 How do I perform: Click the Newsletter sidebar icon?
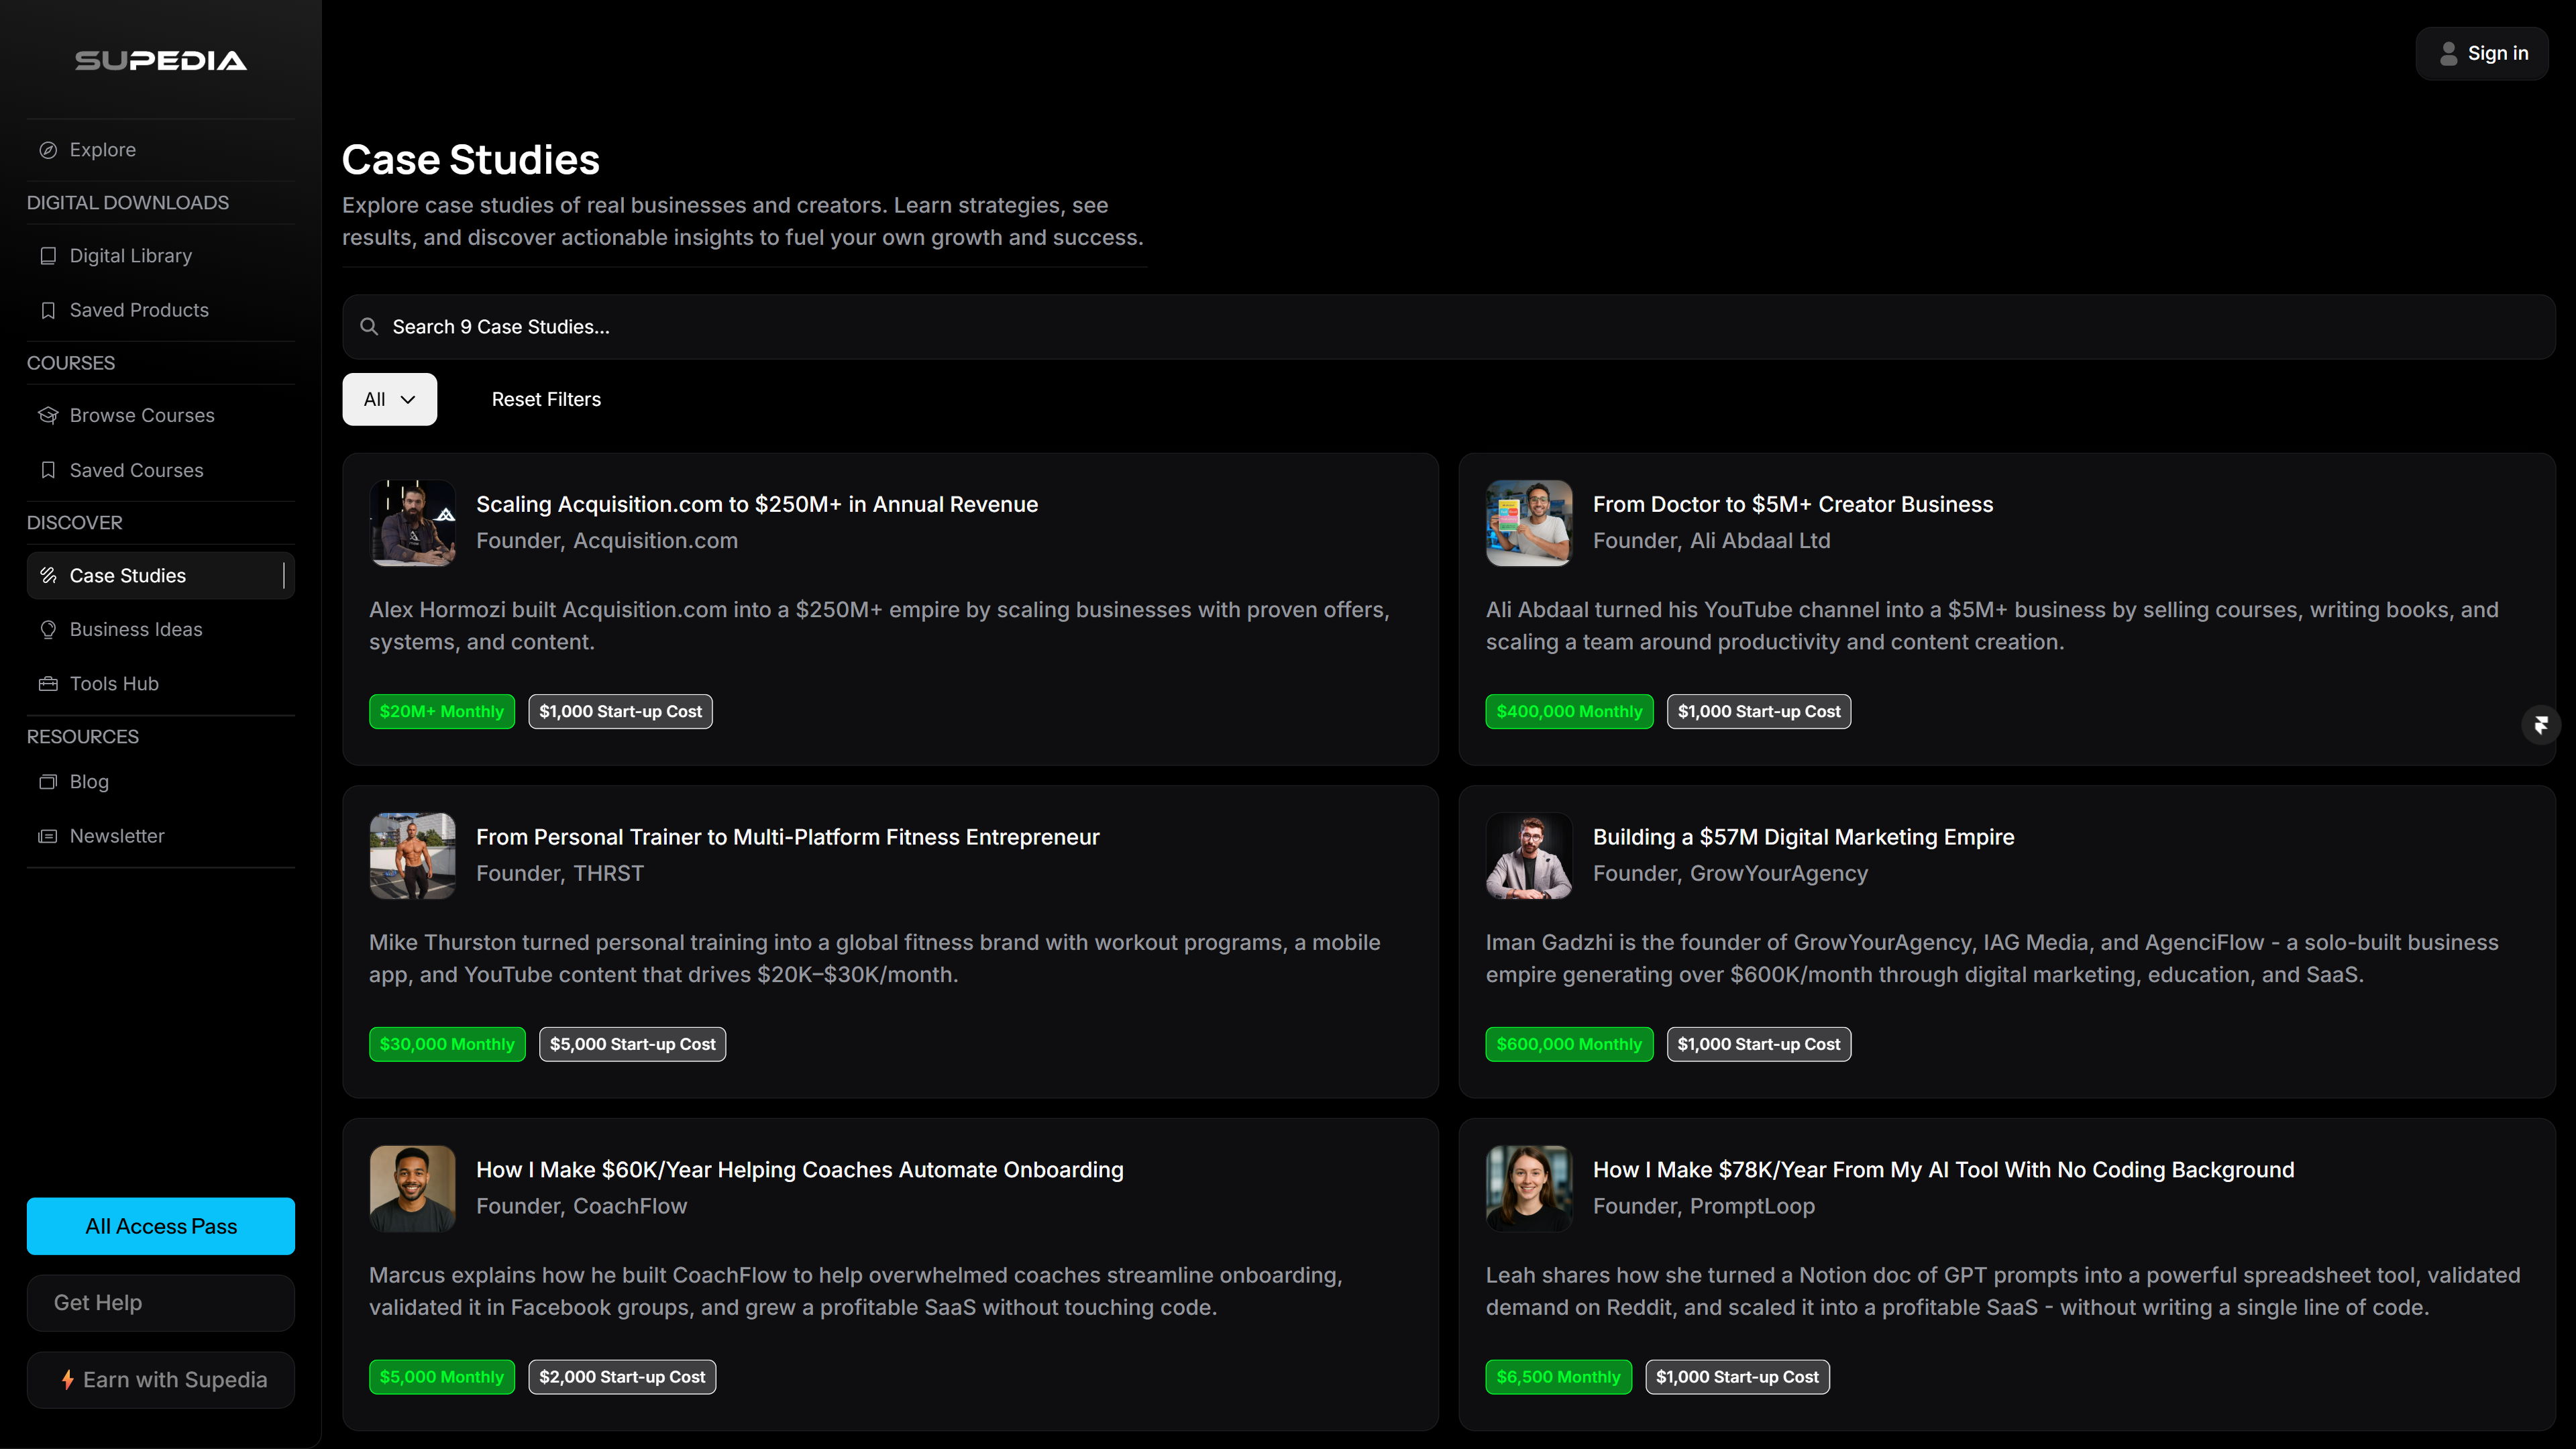coord(48,836)
